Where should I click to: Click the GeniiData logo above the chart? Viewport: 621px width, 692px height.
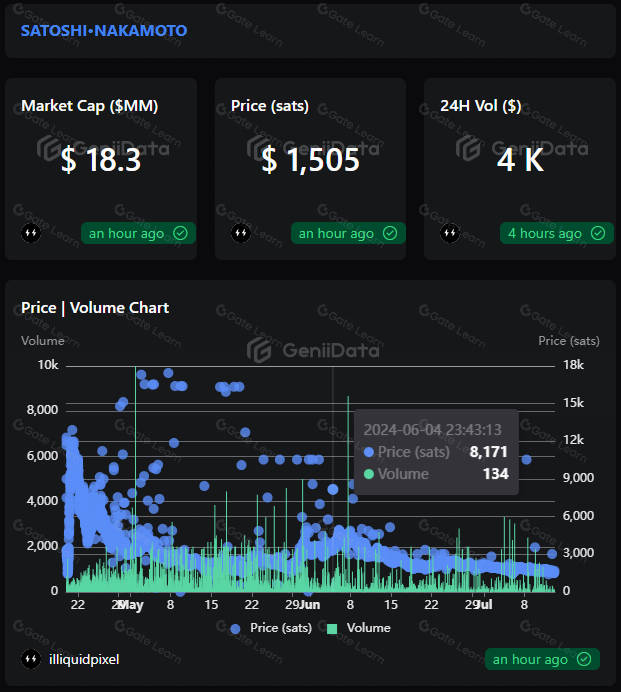point(313,350)
